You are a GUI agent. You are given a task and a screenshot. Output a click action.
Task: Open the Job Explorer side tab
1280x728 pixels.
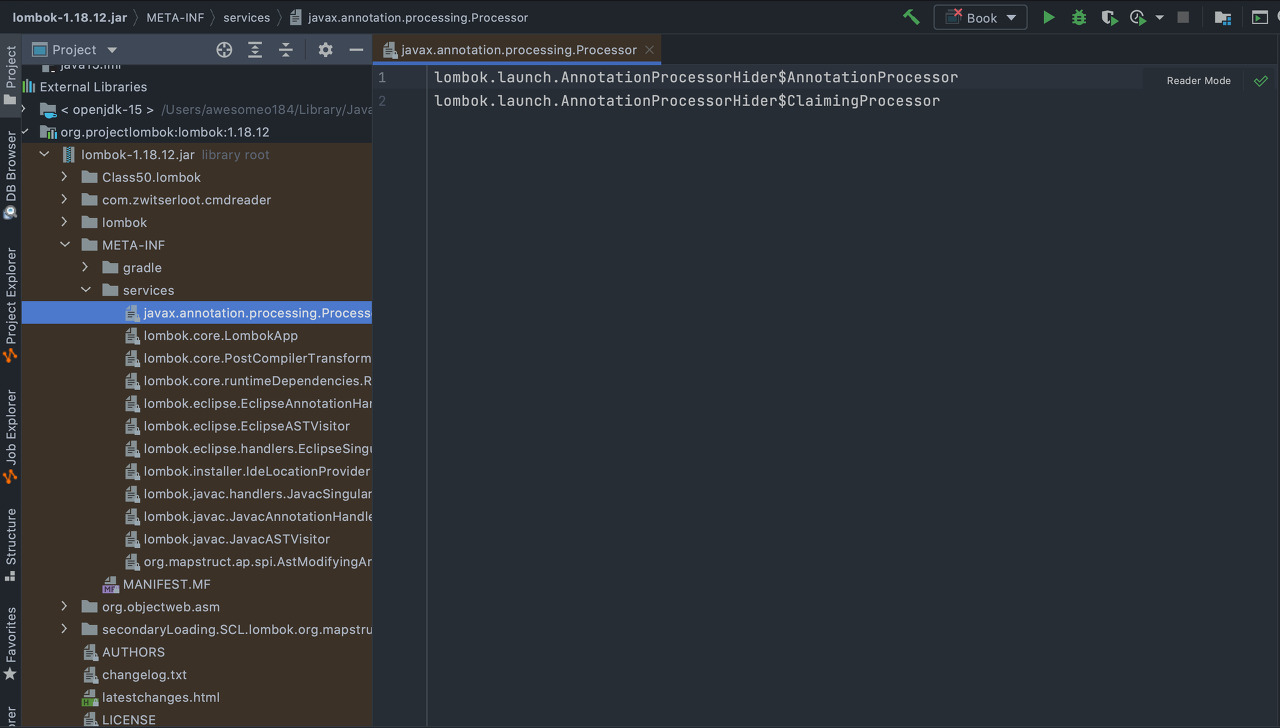point(10,437)
